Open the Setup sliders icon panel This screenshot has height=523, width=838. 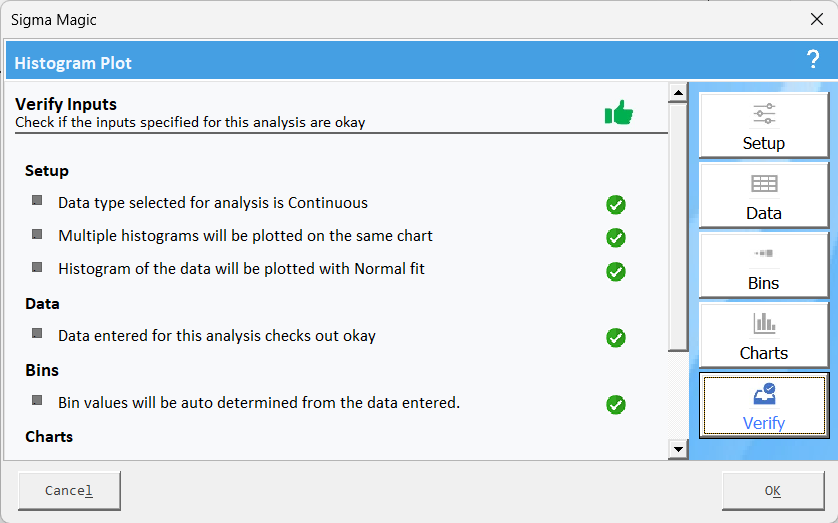tap(764, 126)
